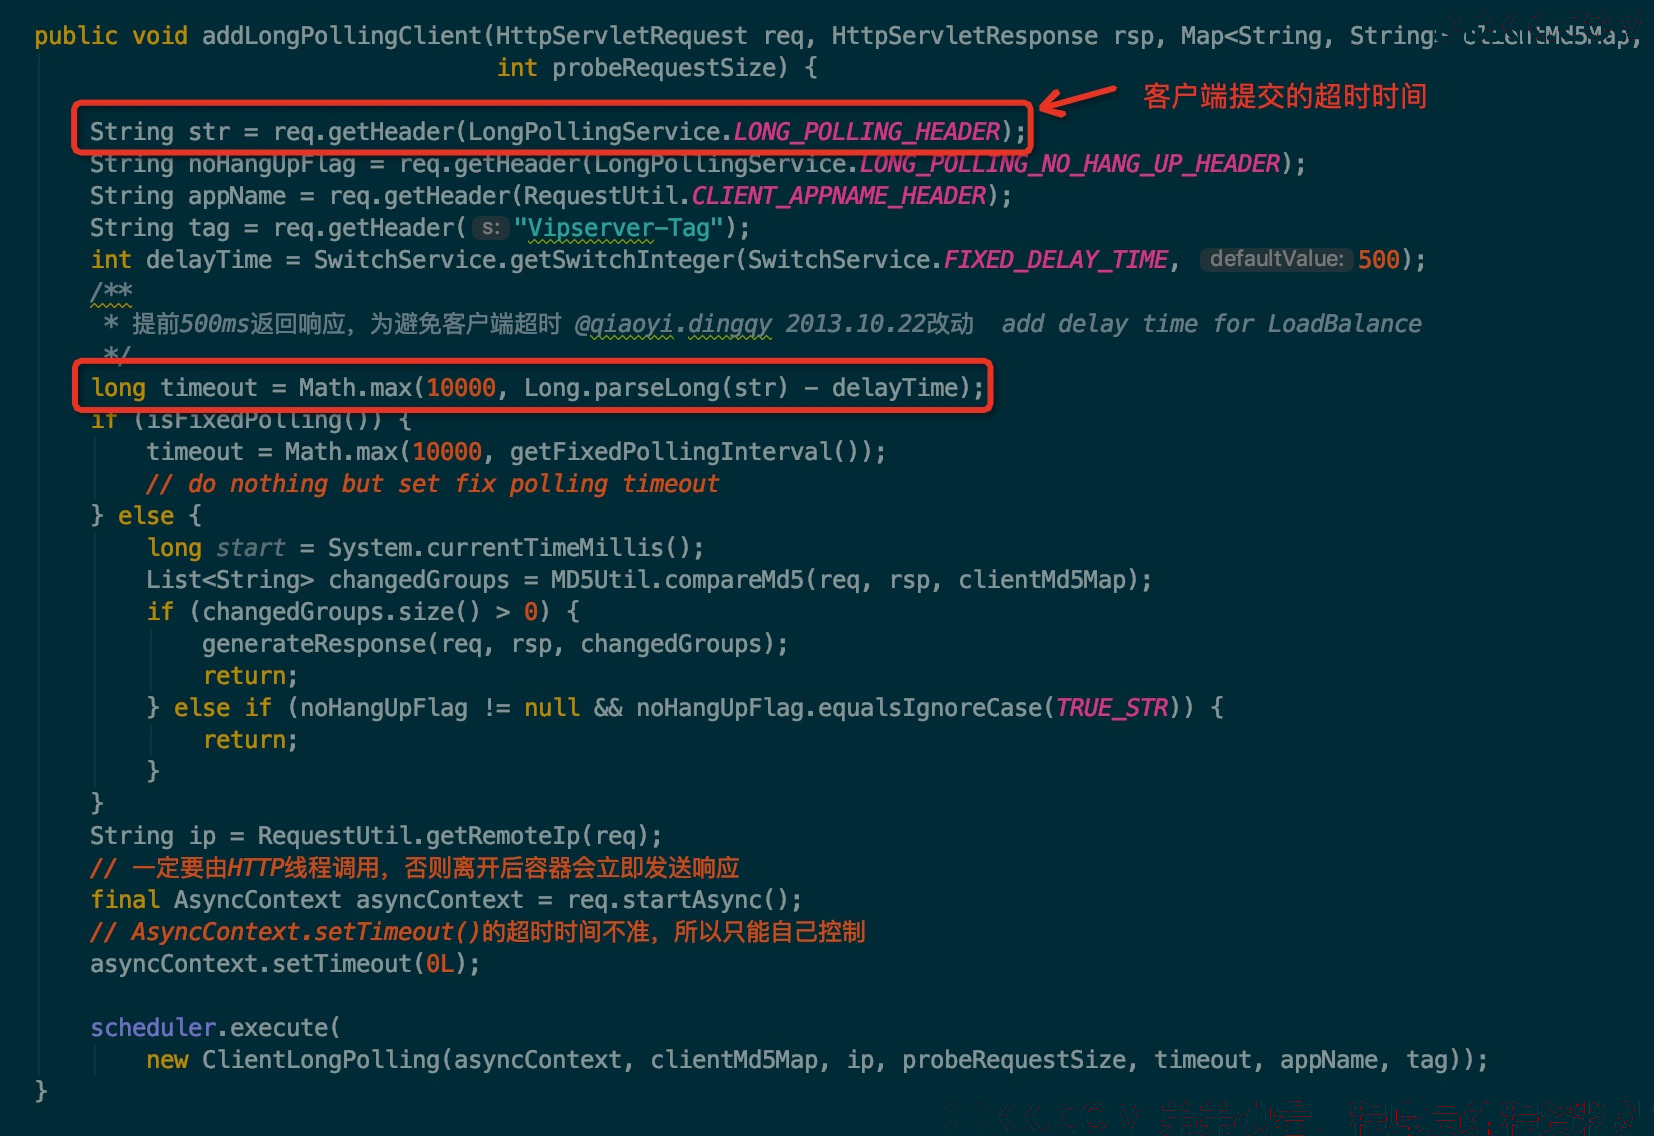1654x1136 pixels.
Task: Click the probeRequestSize parameter declaration
Action: pos(637,68)
